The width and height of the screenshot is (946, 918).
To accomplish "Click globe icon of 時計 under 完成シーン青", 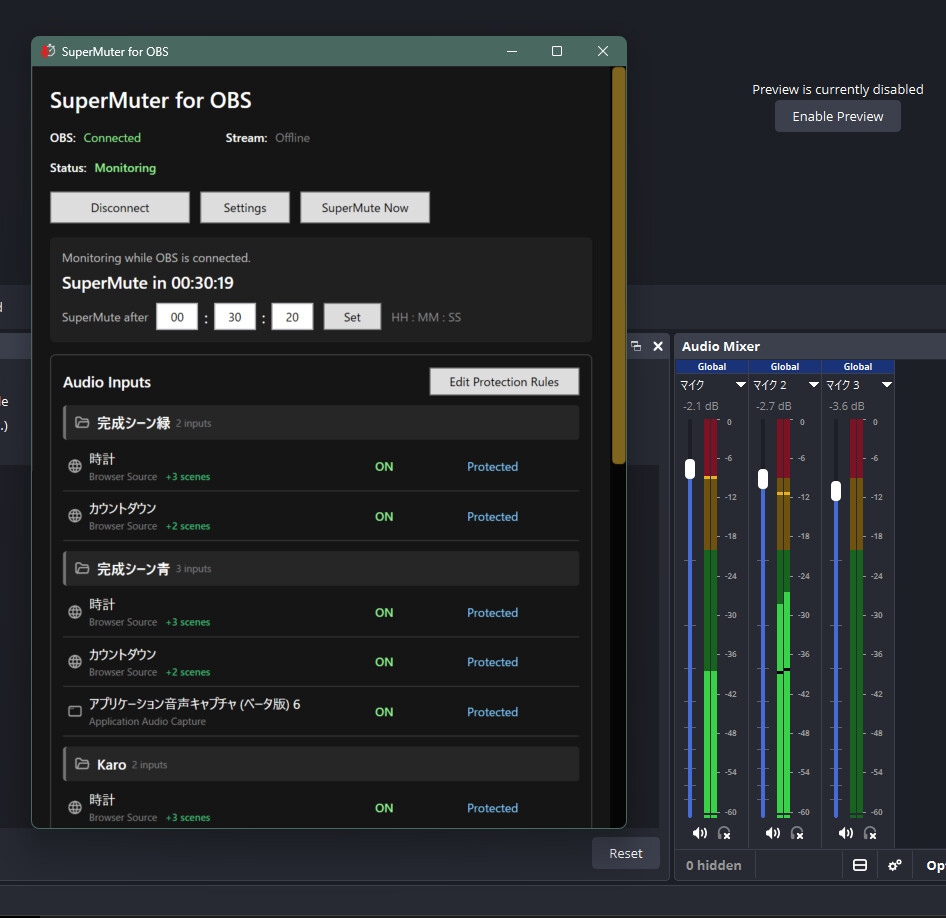I will tap(75, 612).
